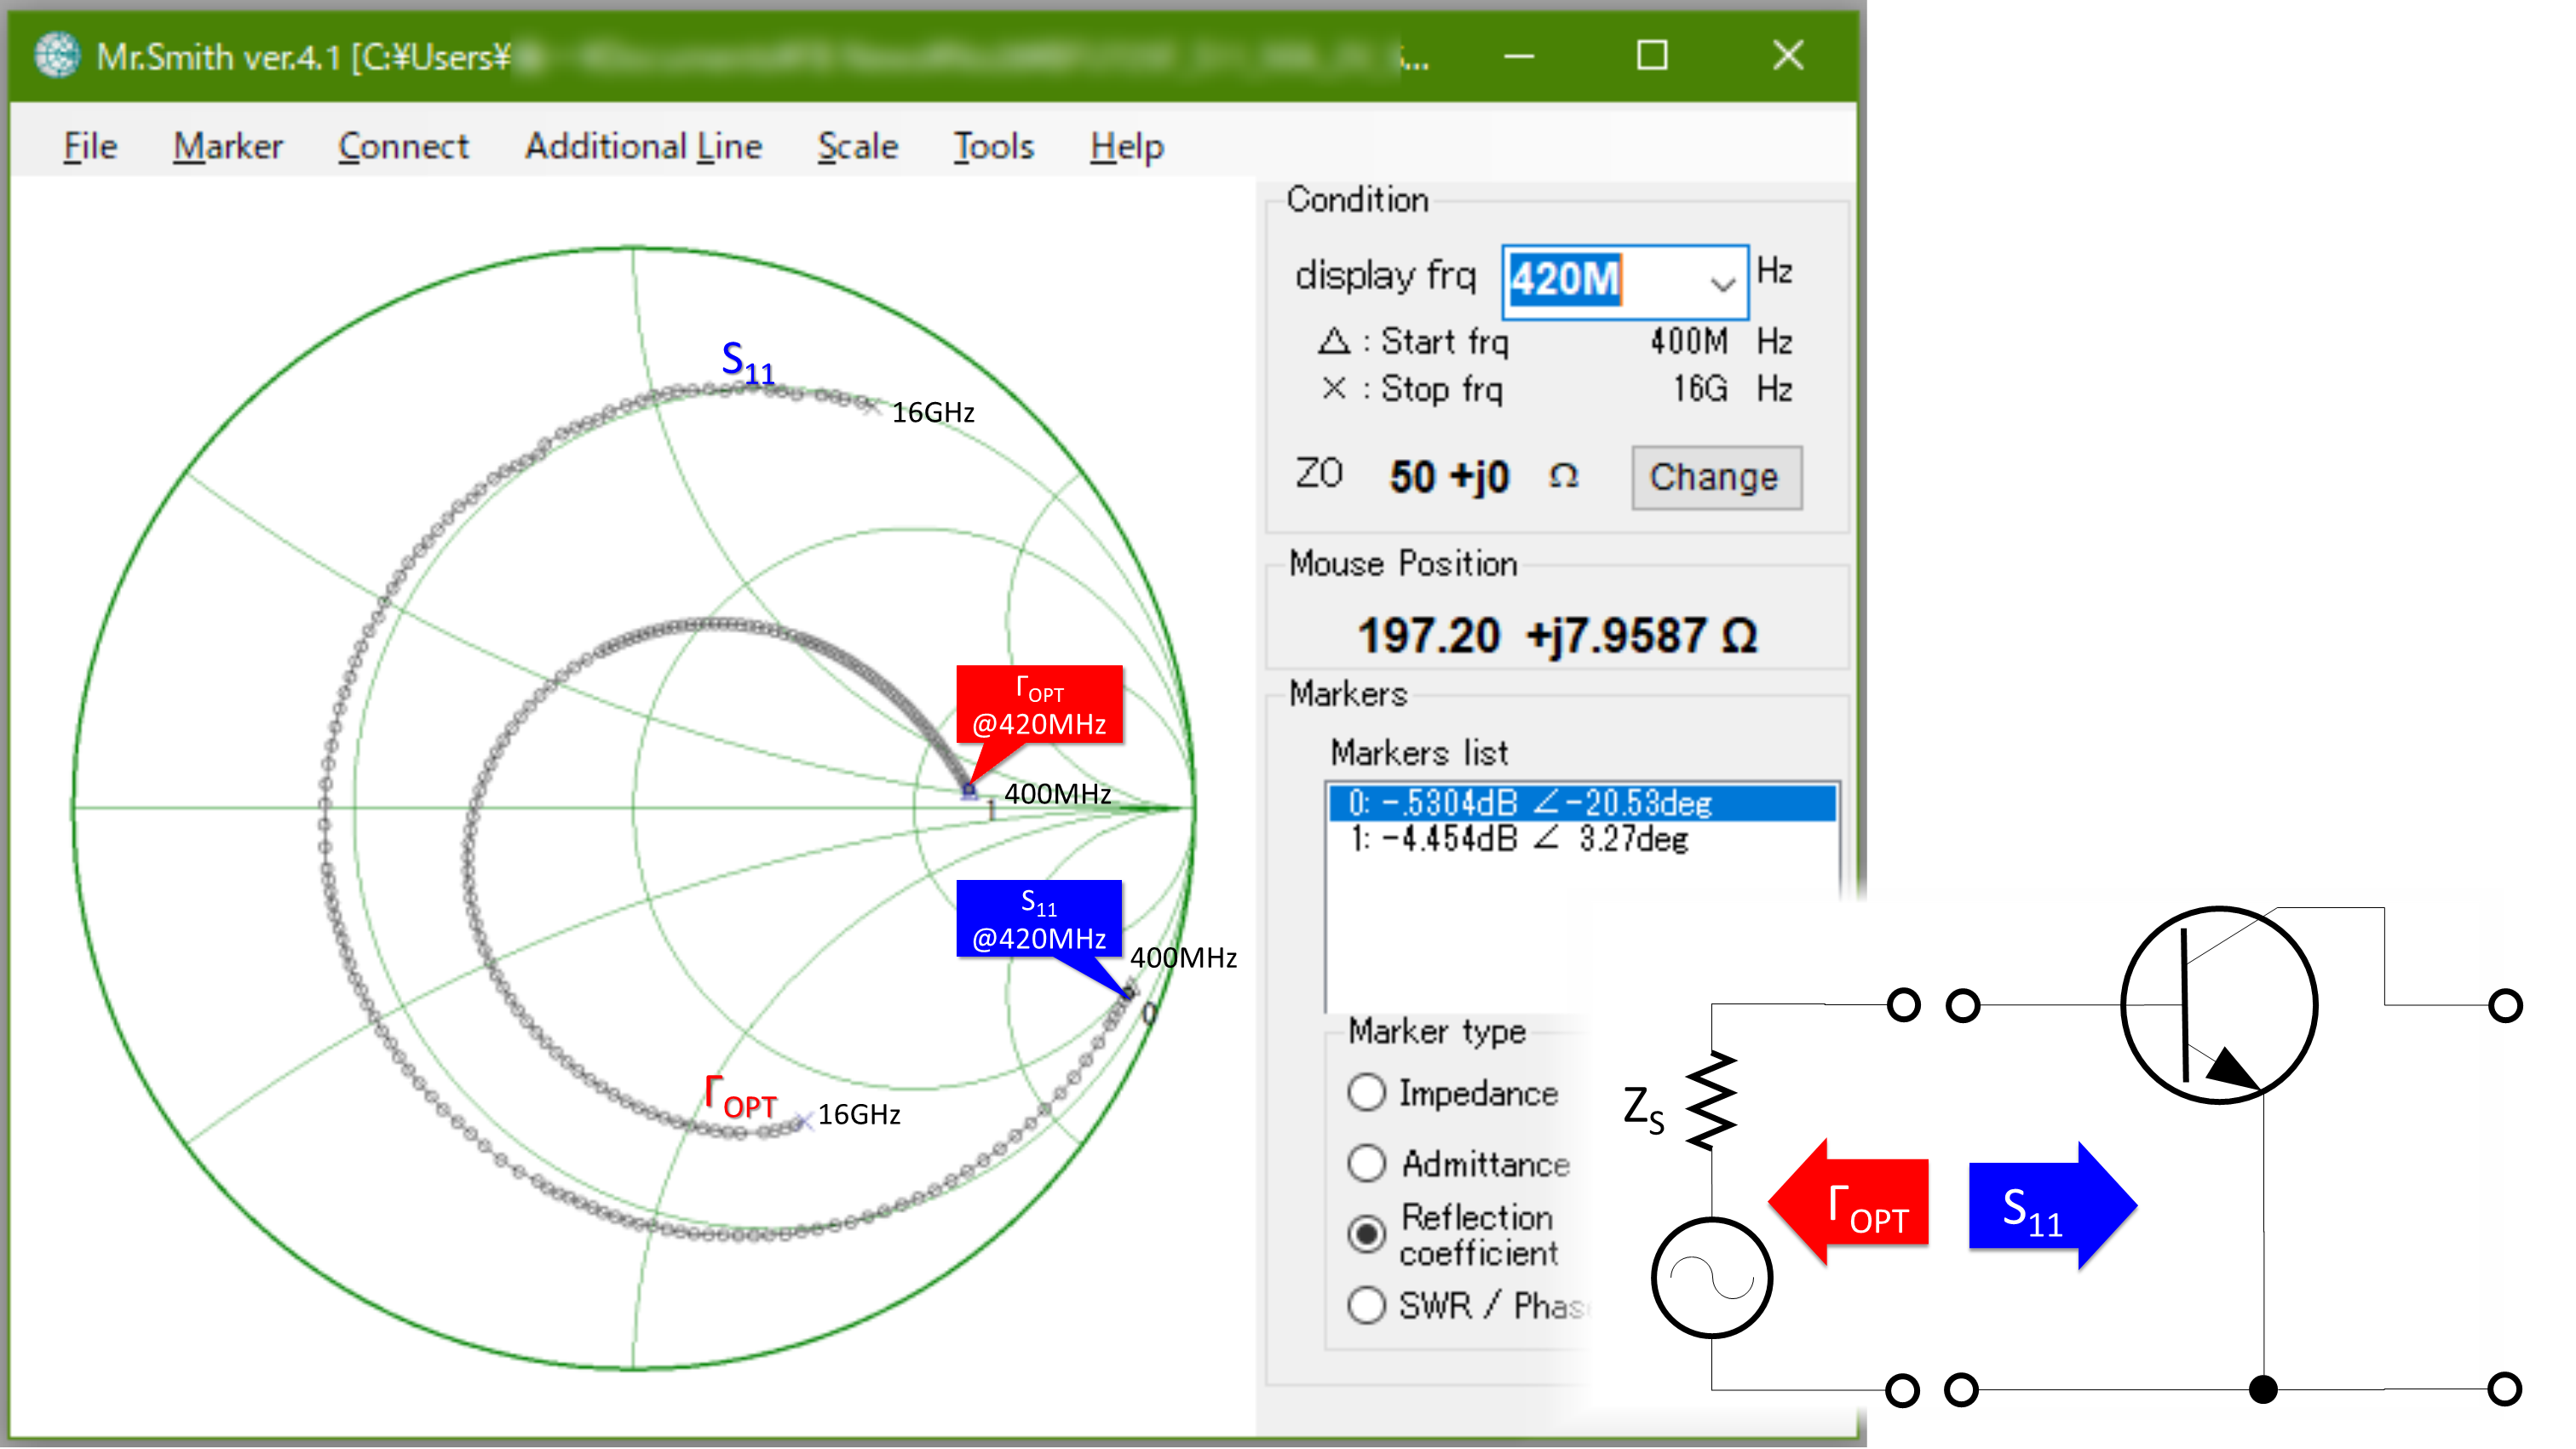The width and height of the screenshot is (2576, 1449).
Task: Select marker 0: -.5304dB in markers list
Action: point(1582,803)
